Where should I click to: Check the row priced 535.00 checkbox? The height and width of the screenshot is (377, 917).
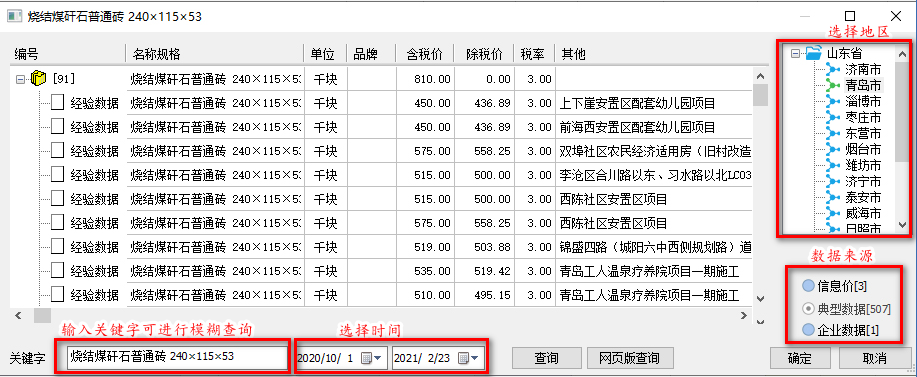tap(57, 271)
